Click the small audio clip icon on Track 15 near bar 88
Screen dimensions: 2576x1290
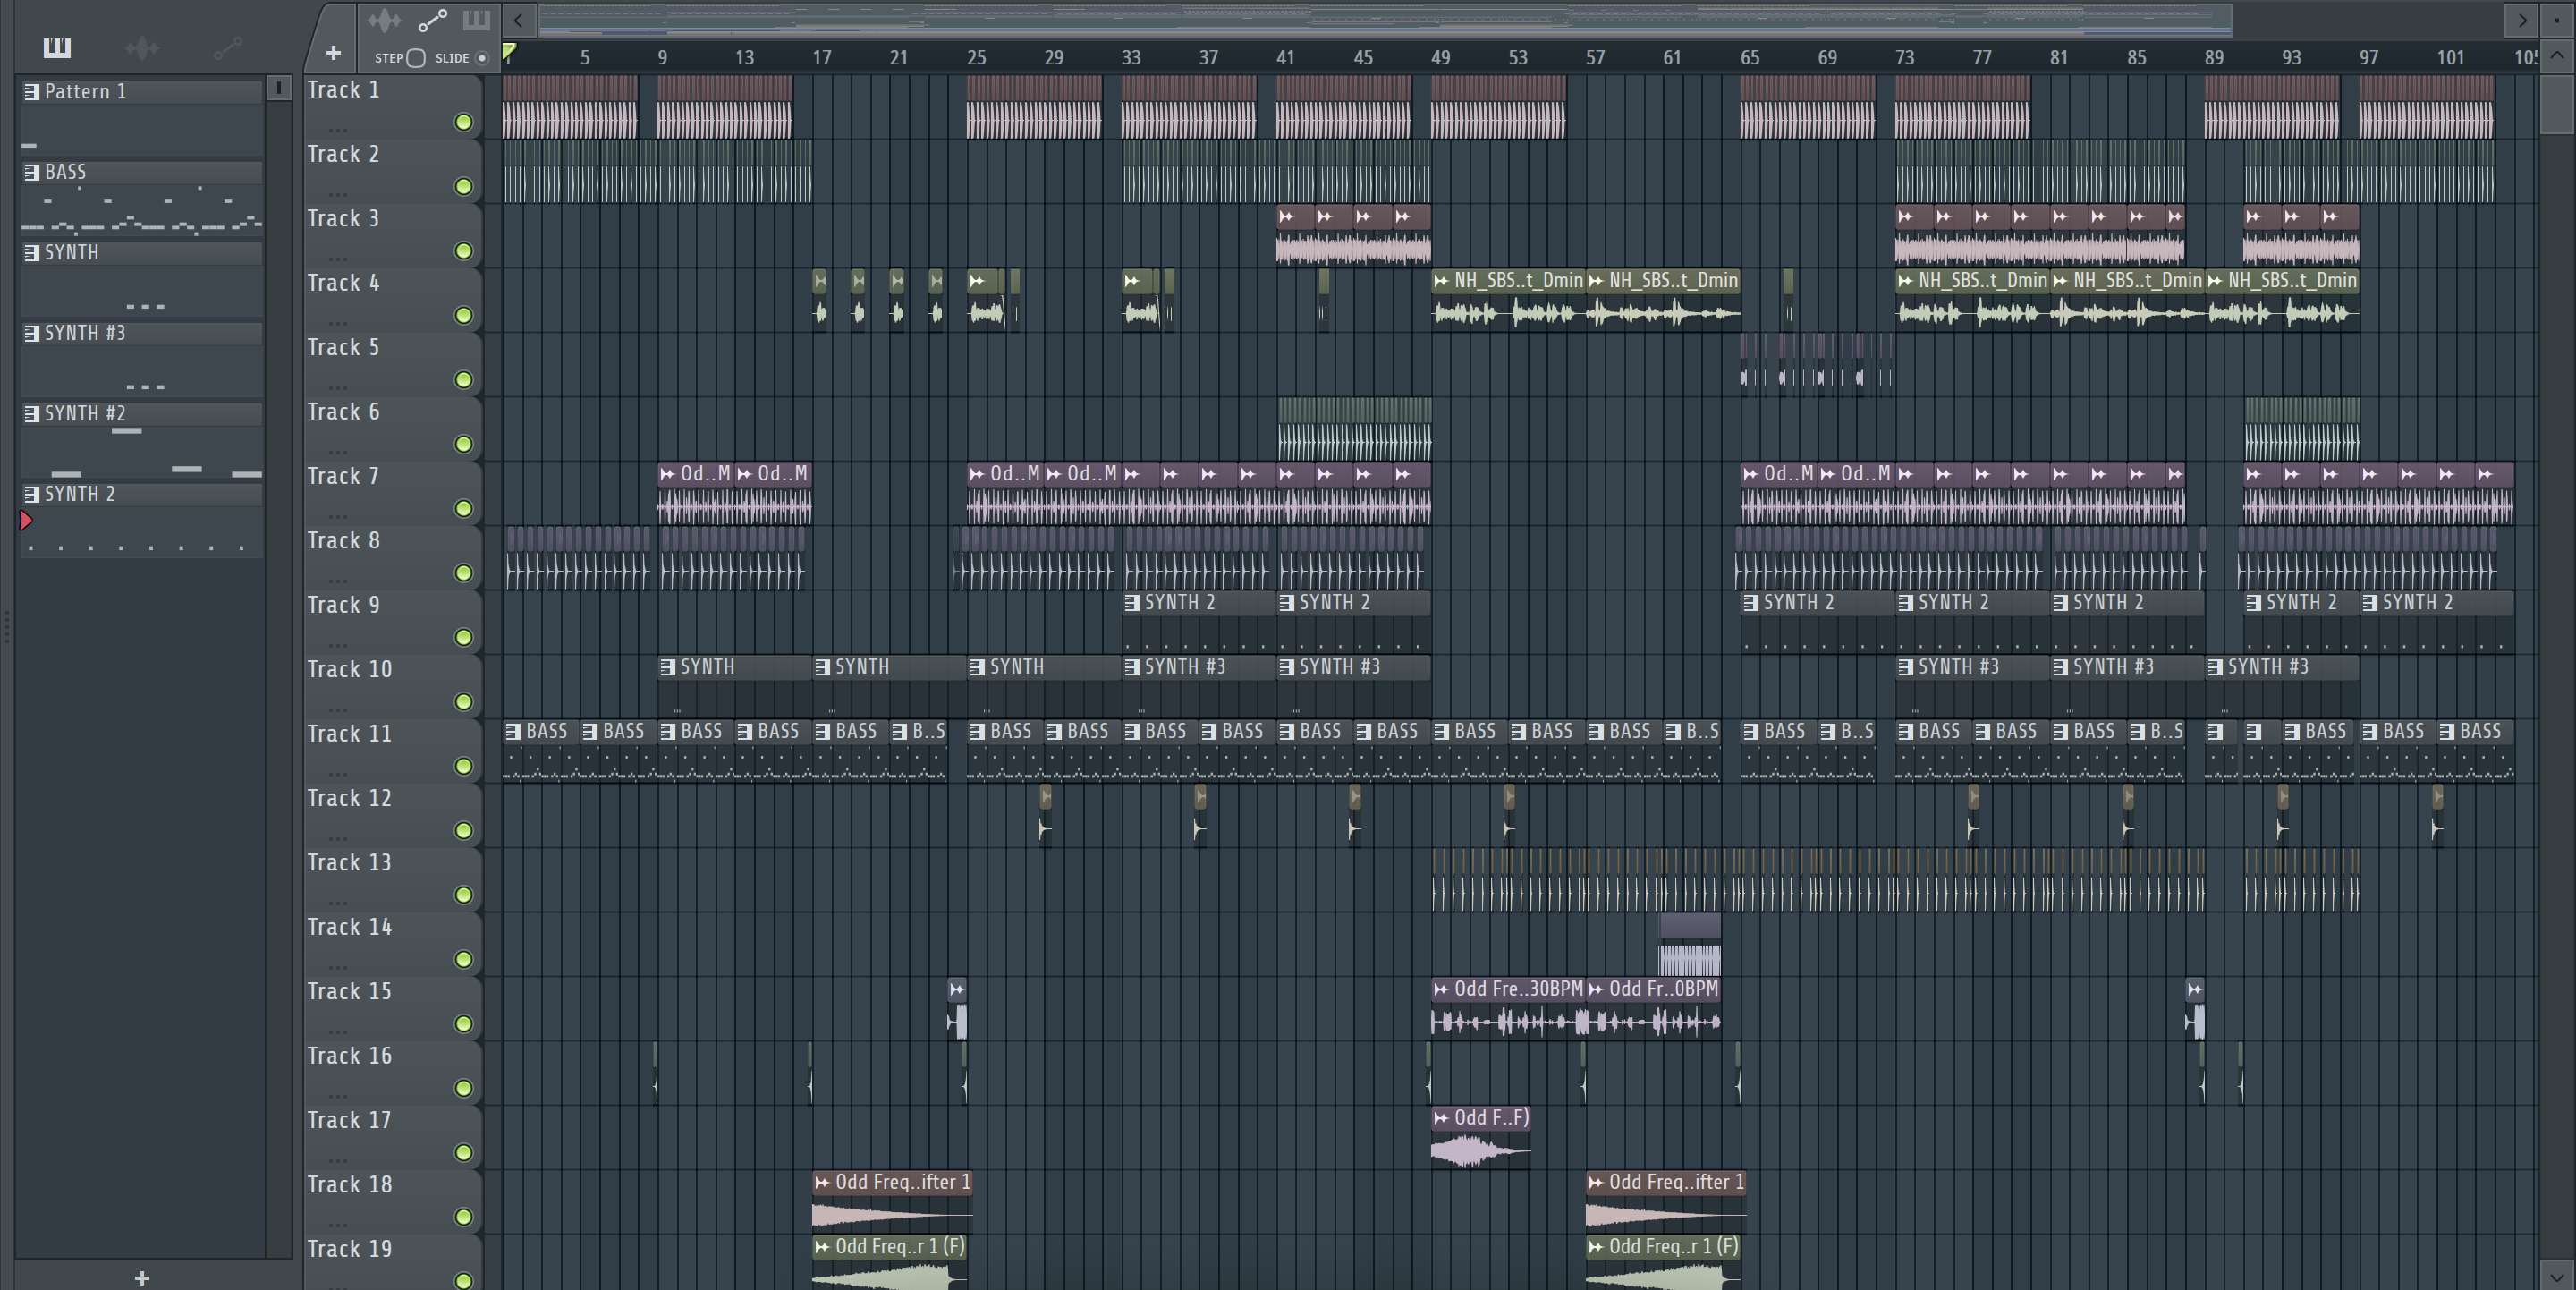2194,989
